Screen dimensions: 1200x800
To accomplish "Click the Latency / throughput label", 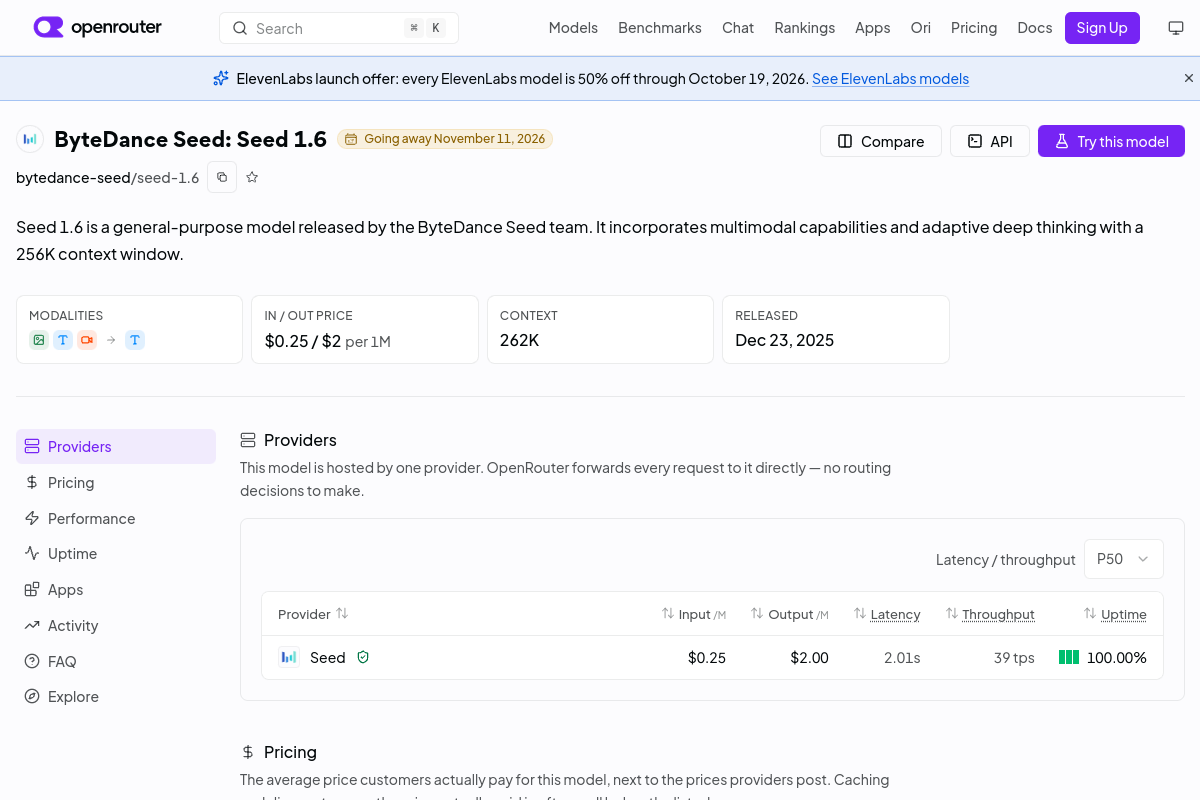I will pyautogui.click(x=1005, y=559).
